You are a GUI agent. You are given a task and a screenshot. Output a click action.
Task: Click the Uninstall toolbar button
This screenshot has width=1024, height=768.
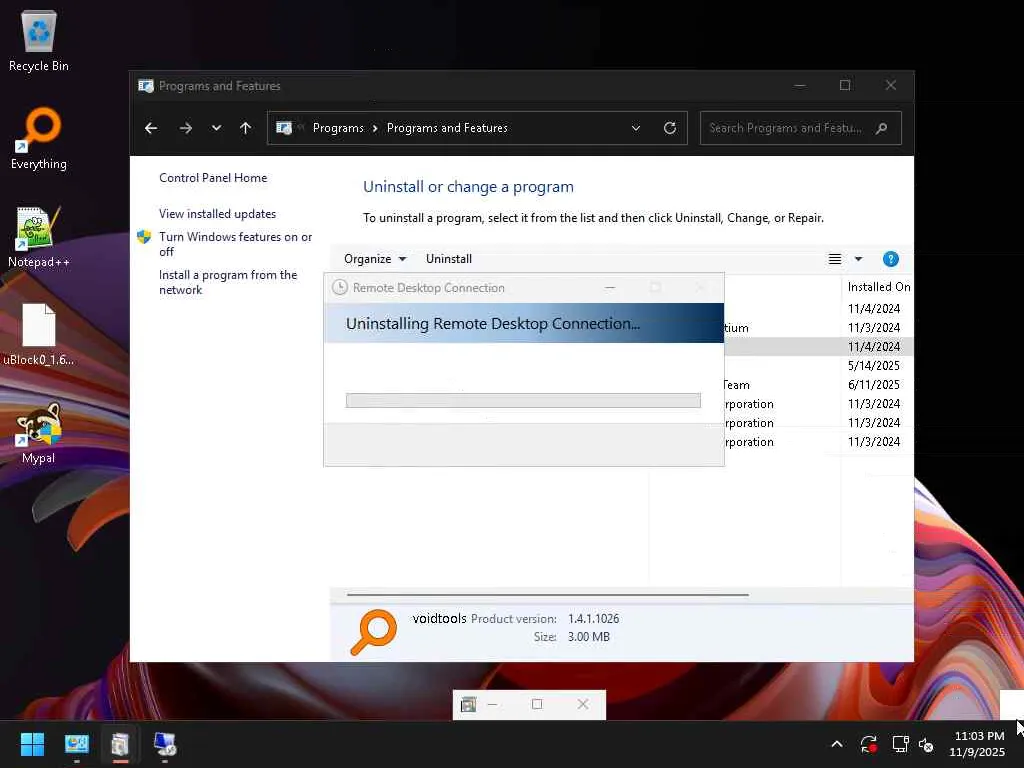[449, 259]
